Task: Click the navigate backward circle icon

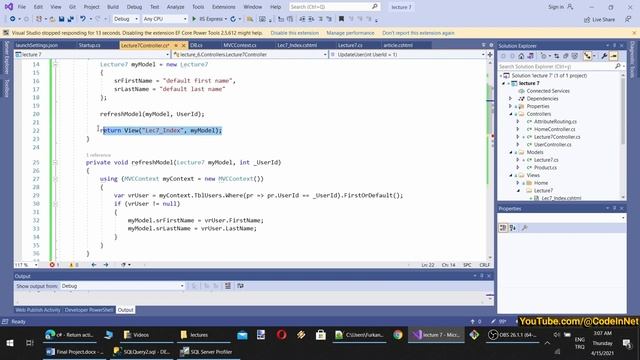Action: (x=13, y=19)
